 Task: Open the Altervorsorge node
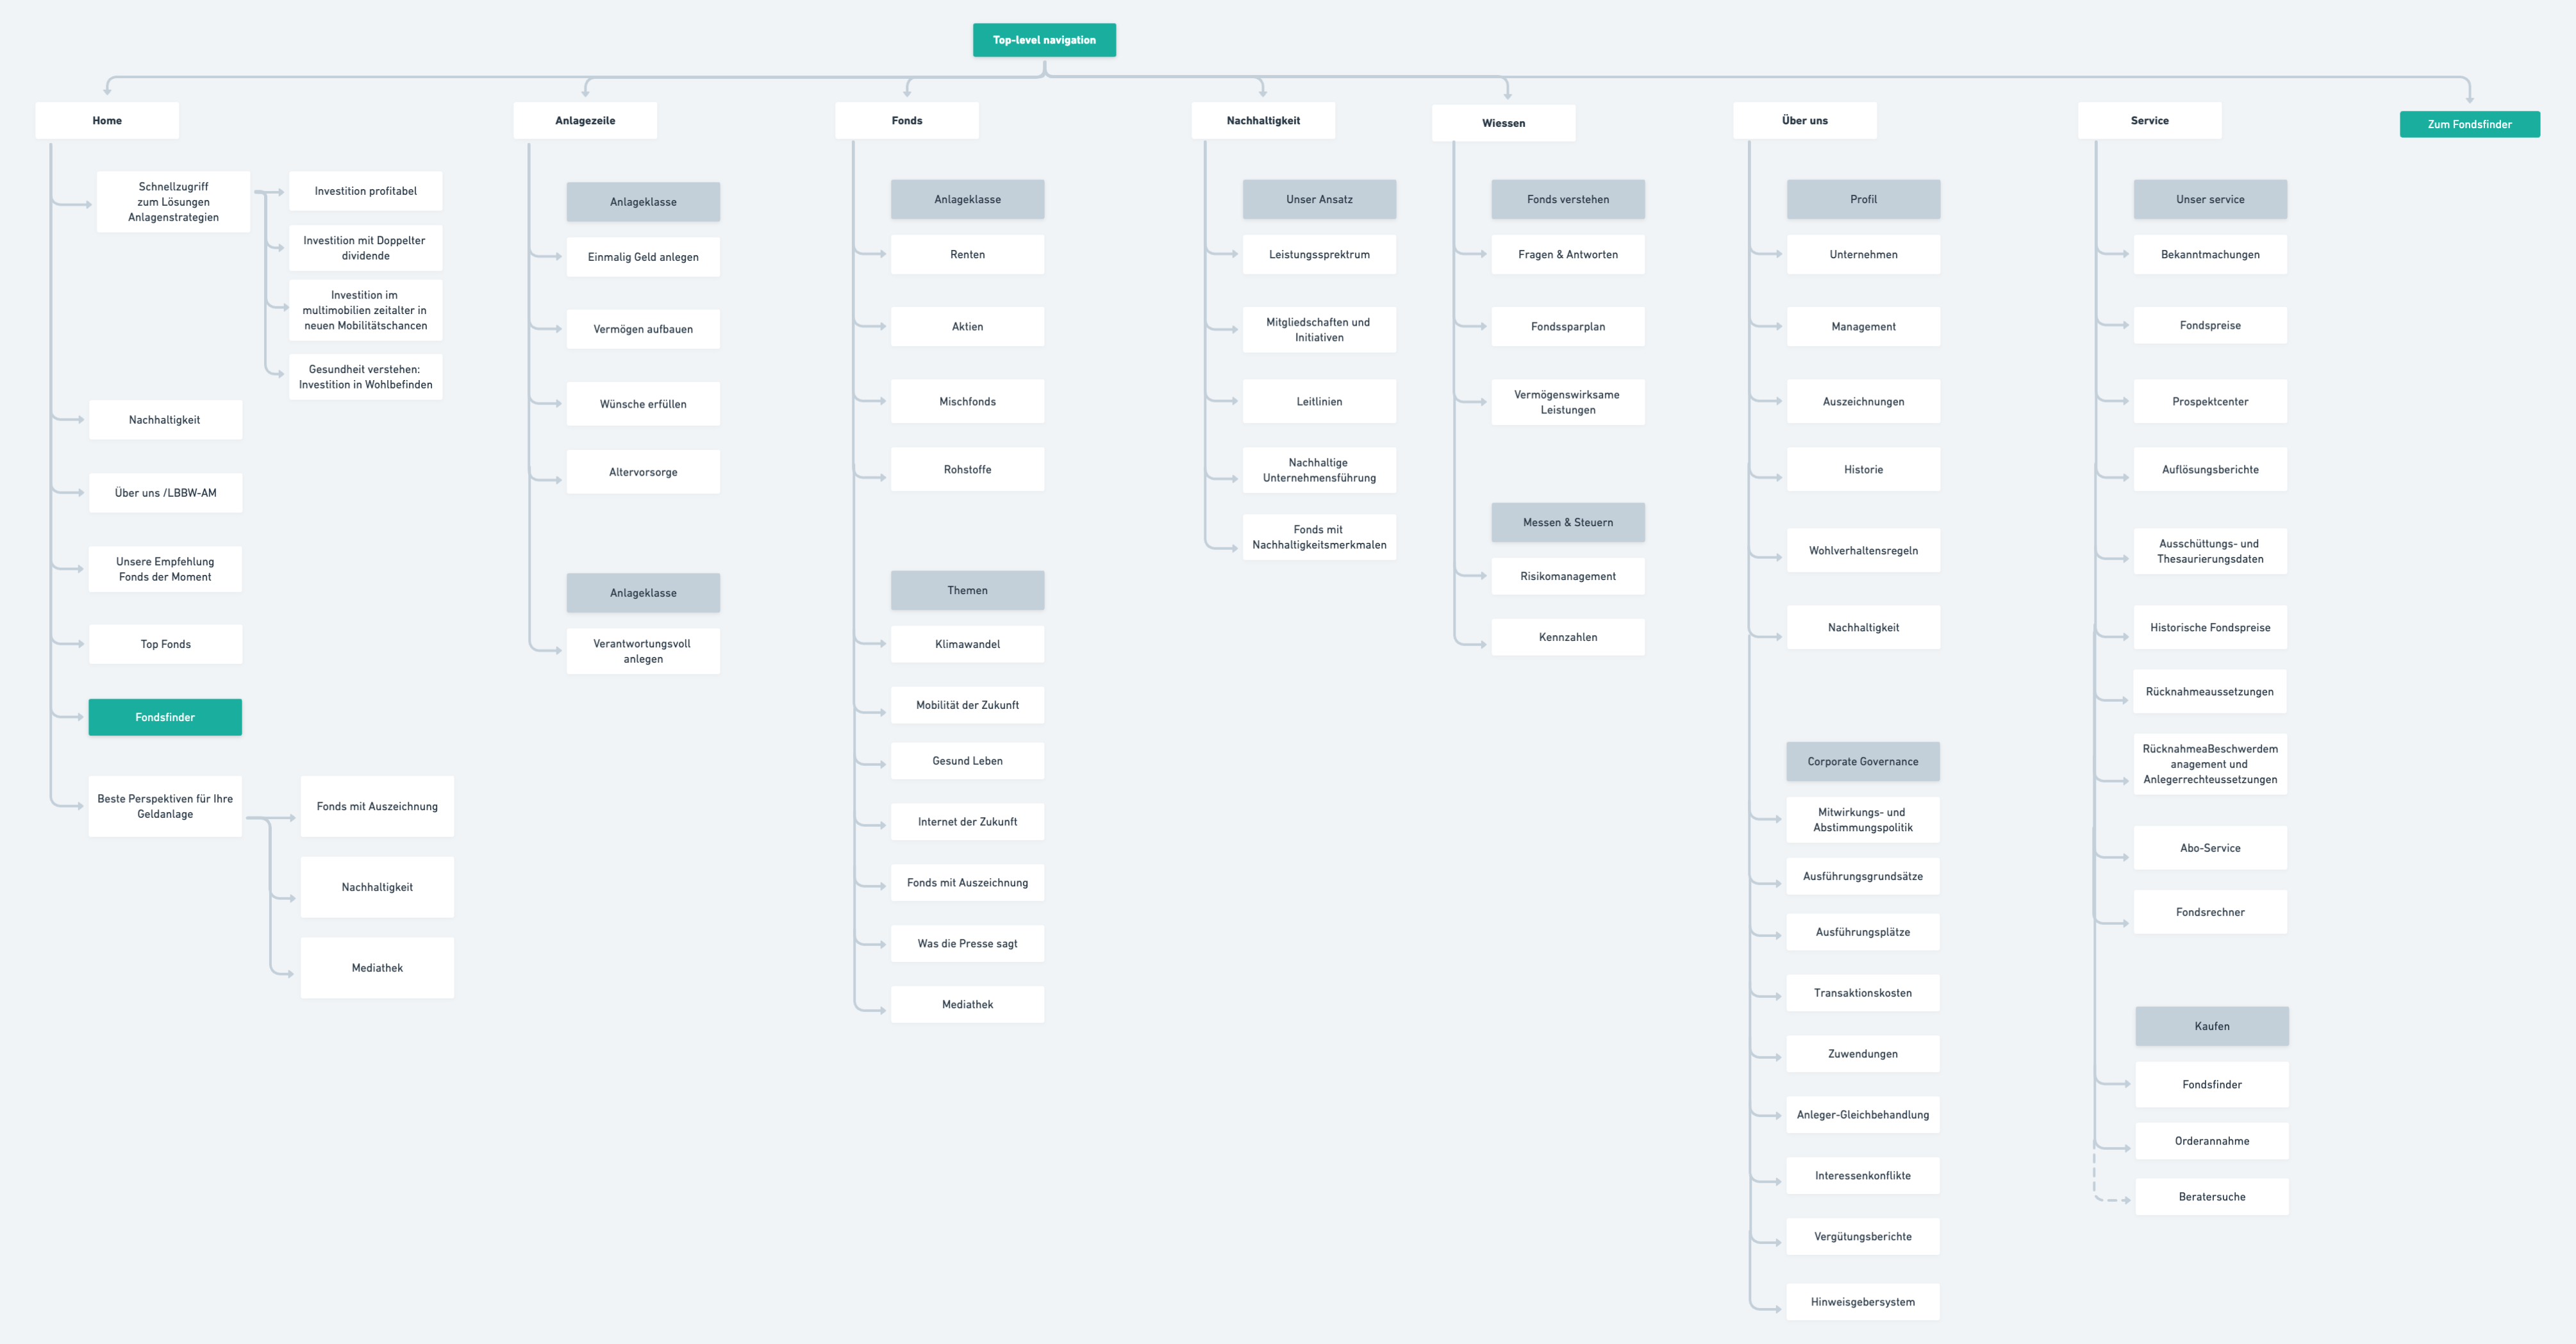(643, 472)
